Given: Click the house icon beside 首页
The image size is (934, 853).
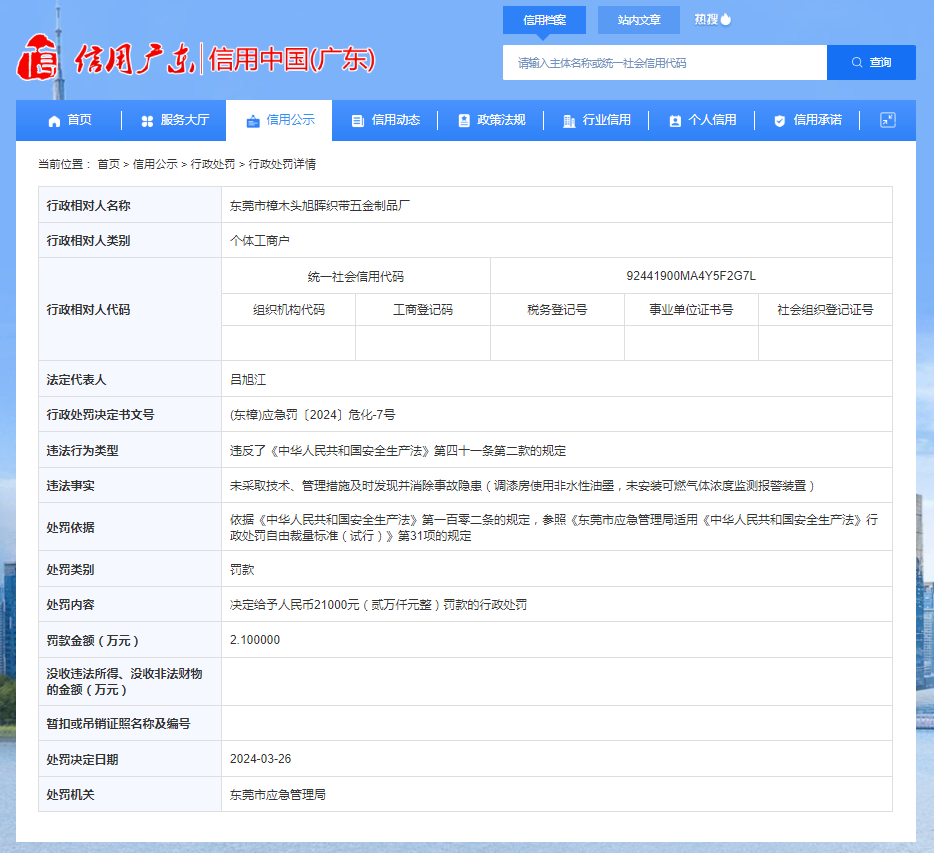Looking at the screenshot, I should [54, 121].
